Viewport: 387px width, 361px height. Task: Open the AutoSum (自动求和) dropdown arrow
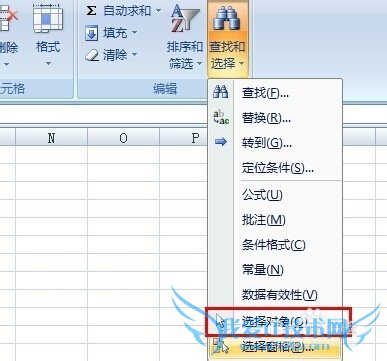click(x=158, y=11)
